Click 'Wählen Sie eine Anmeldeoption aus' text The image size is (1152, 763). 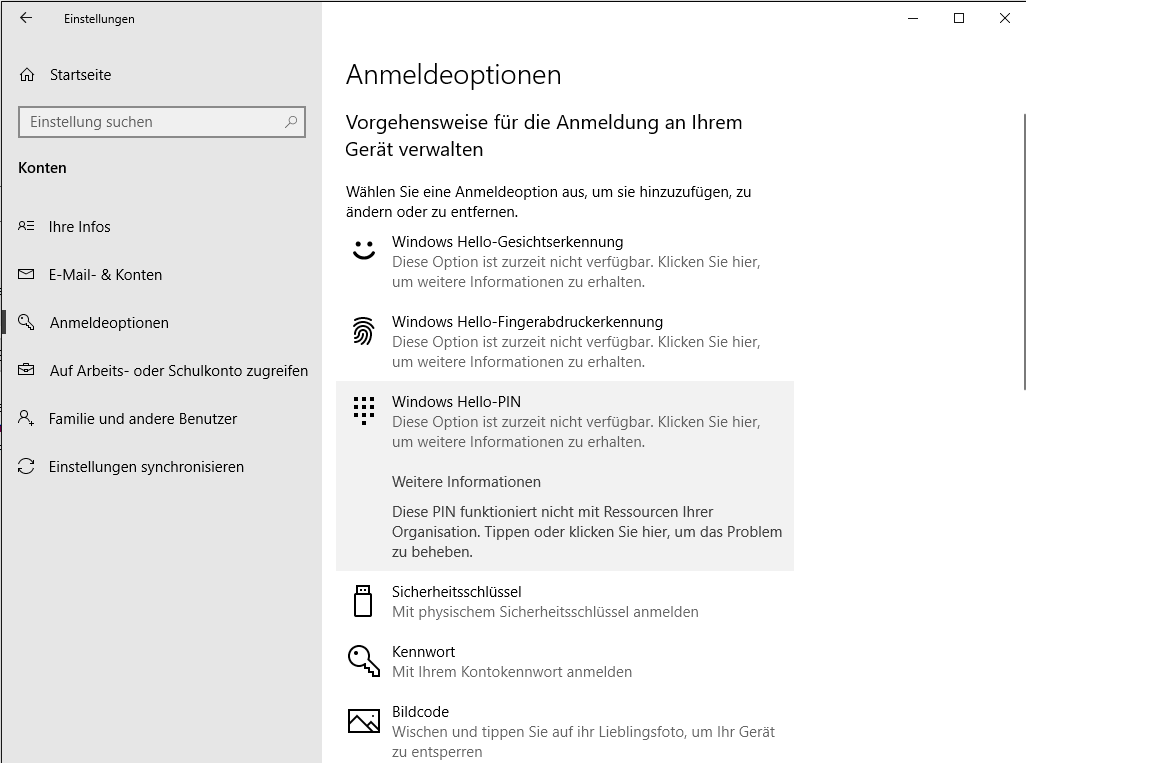(x=549, y=202)
